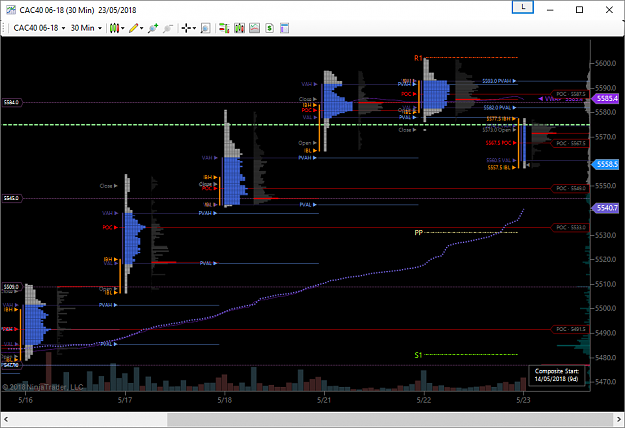Open the chart style candlestick dropdown
This screenshot has width=625, height=428.
117,28
